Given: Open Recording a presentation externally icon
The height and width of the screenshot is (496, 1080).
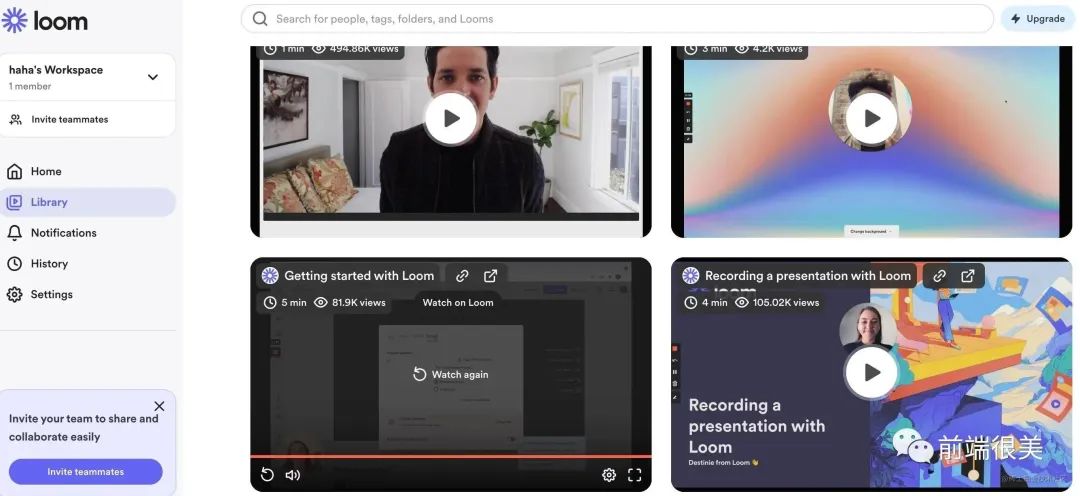Looking at the screenshot, I should pyautogui.click(x=968, y=276).
